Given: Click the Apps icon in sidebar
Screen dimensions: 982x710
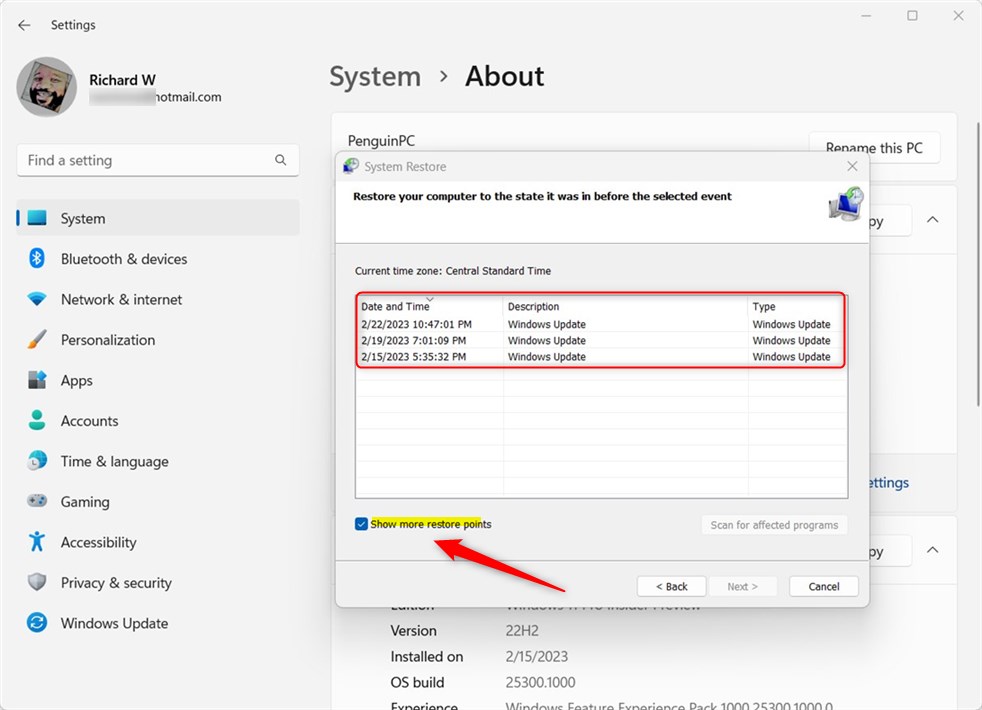Looking at the screenshot, I should click(x=37, y=380).
